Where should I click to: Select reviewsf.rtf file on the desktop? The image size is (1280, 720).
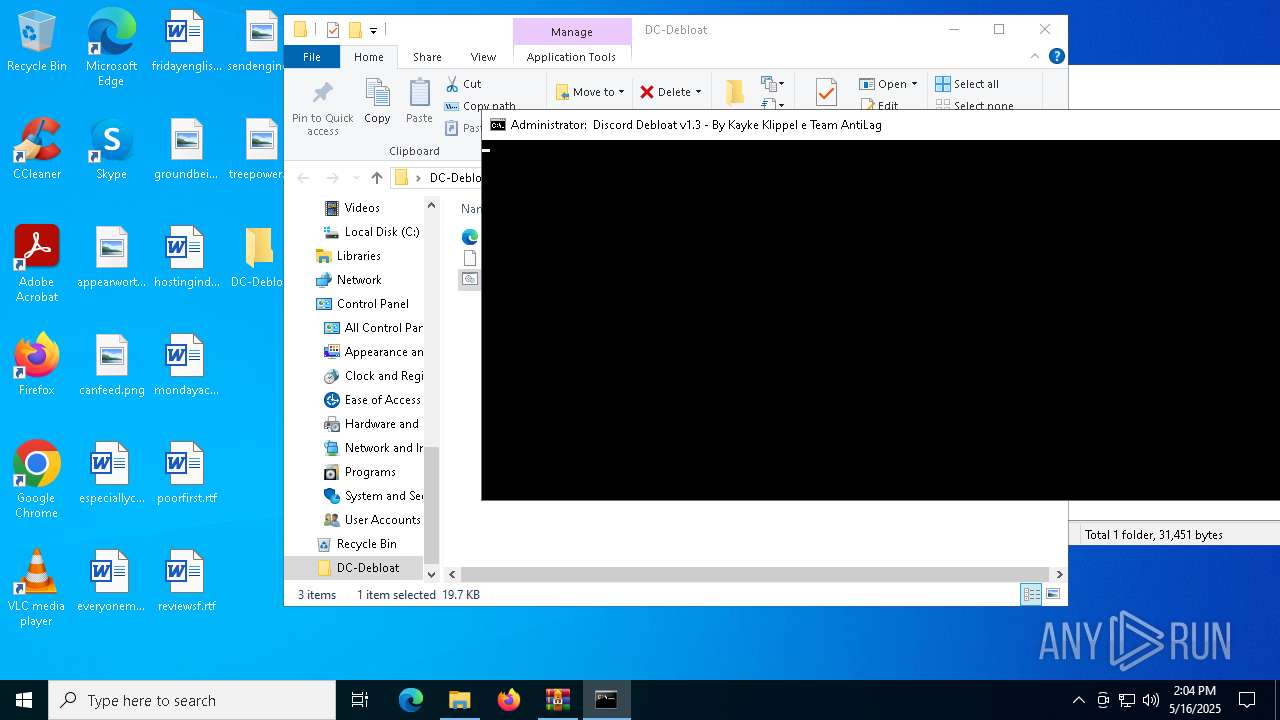[186, 581]
